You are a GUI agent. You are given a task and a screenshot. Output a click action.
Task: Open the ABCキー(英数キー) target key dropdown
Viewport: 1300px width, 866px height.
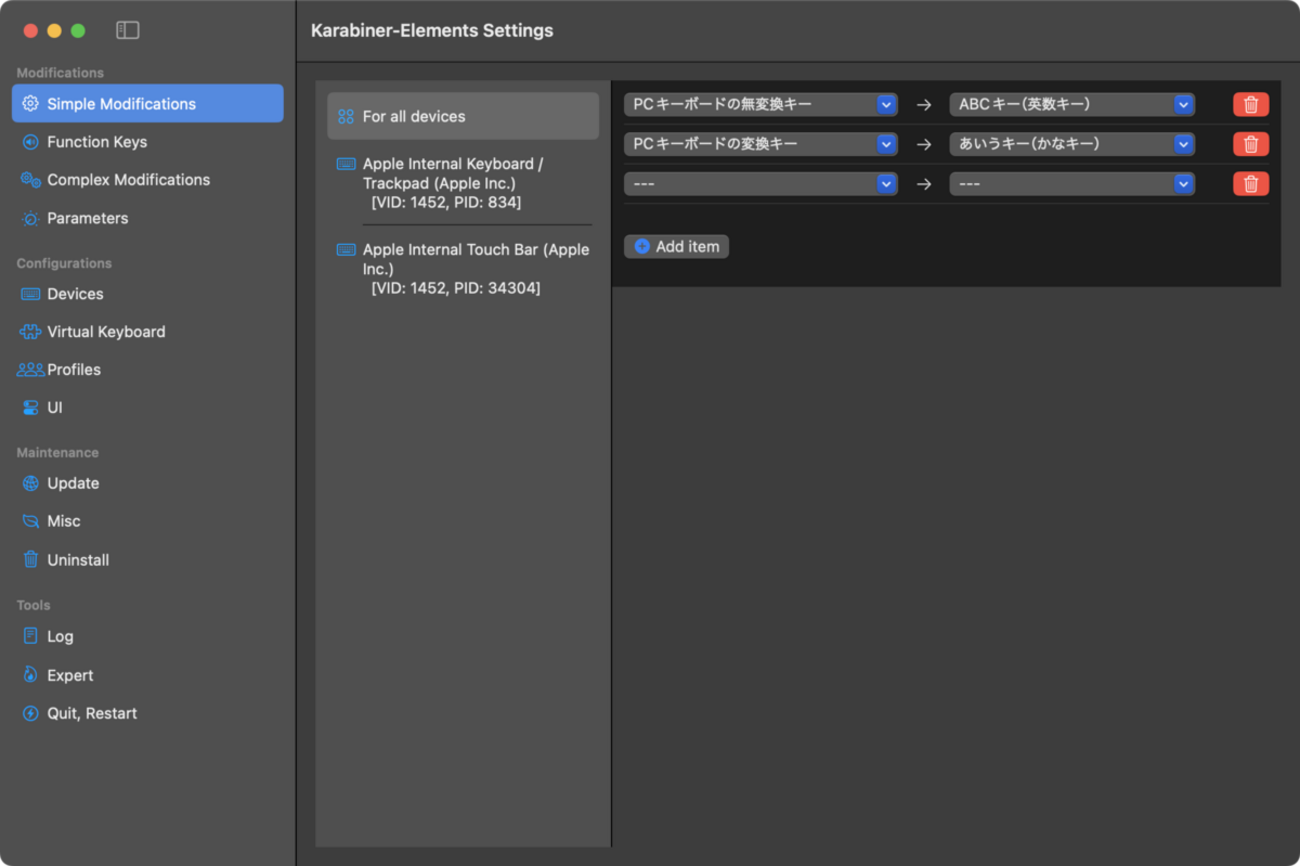(x=1072, y=104)
